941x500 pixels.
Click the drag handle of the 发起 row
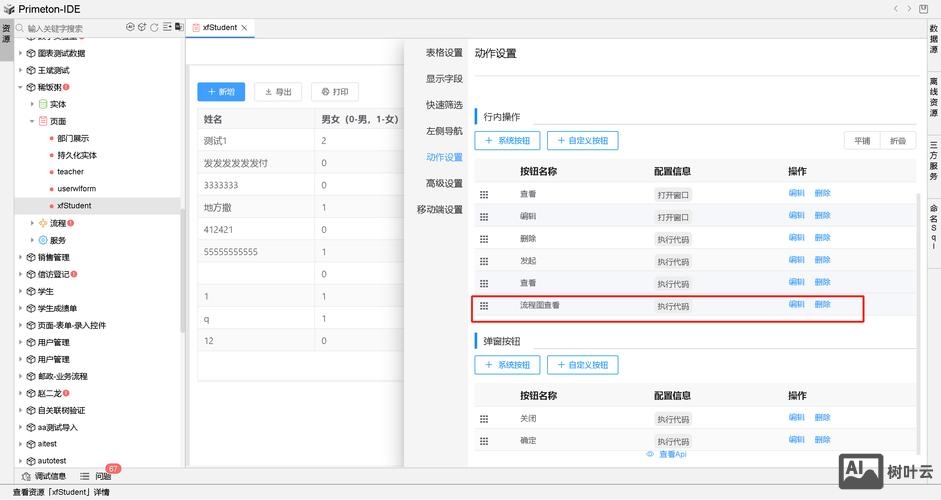(484, 261)
